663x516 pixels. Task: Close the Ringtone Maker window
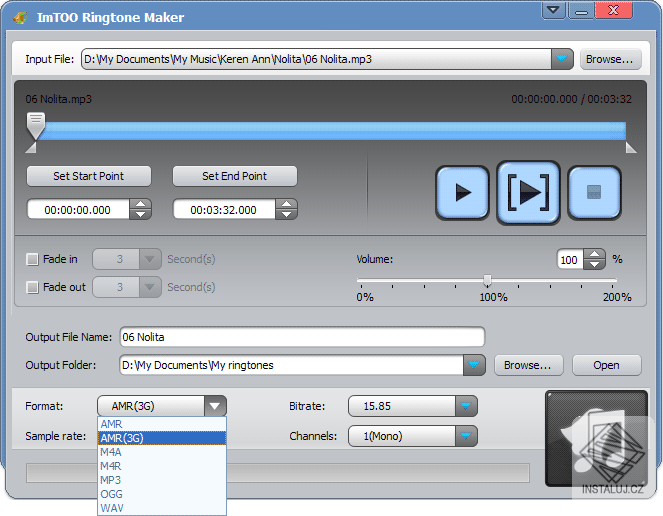(614, 10)
